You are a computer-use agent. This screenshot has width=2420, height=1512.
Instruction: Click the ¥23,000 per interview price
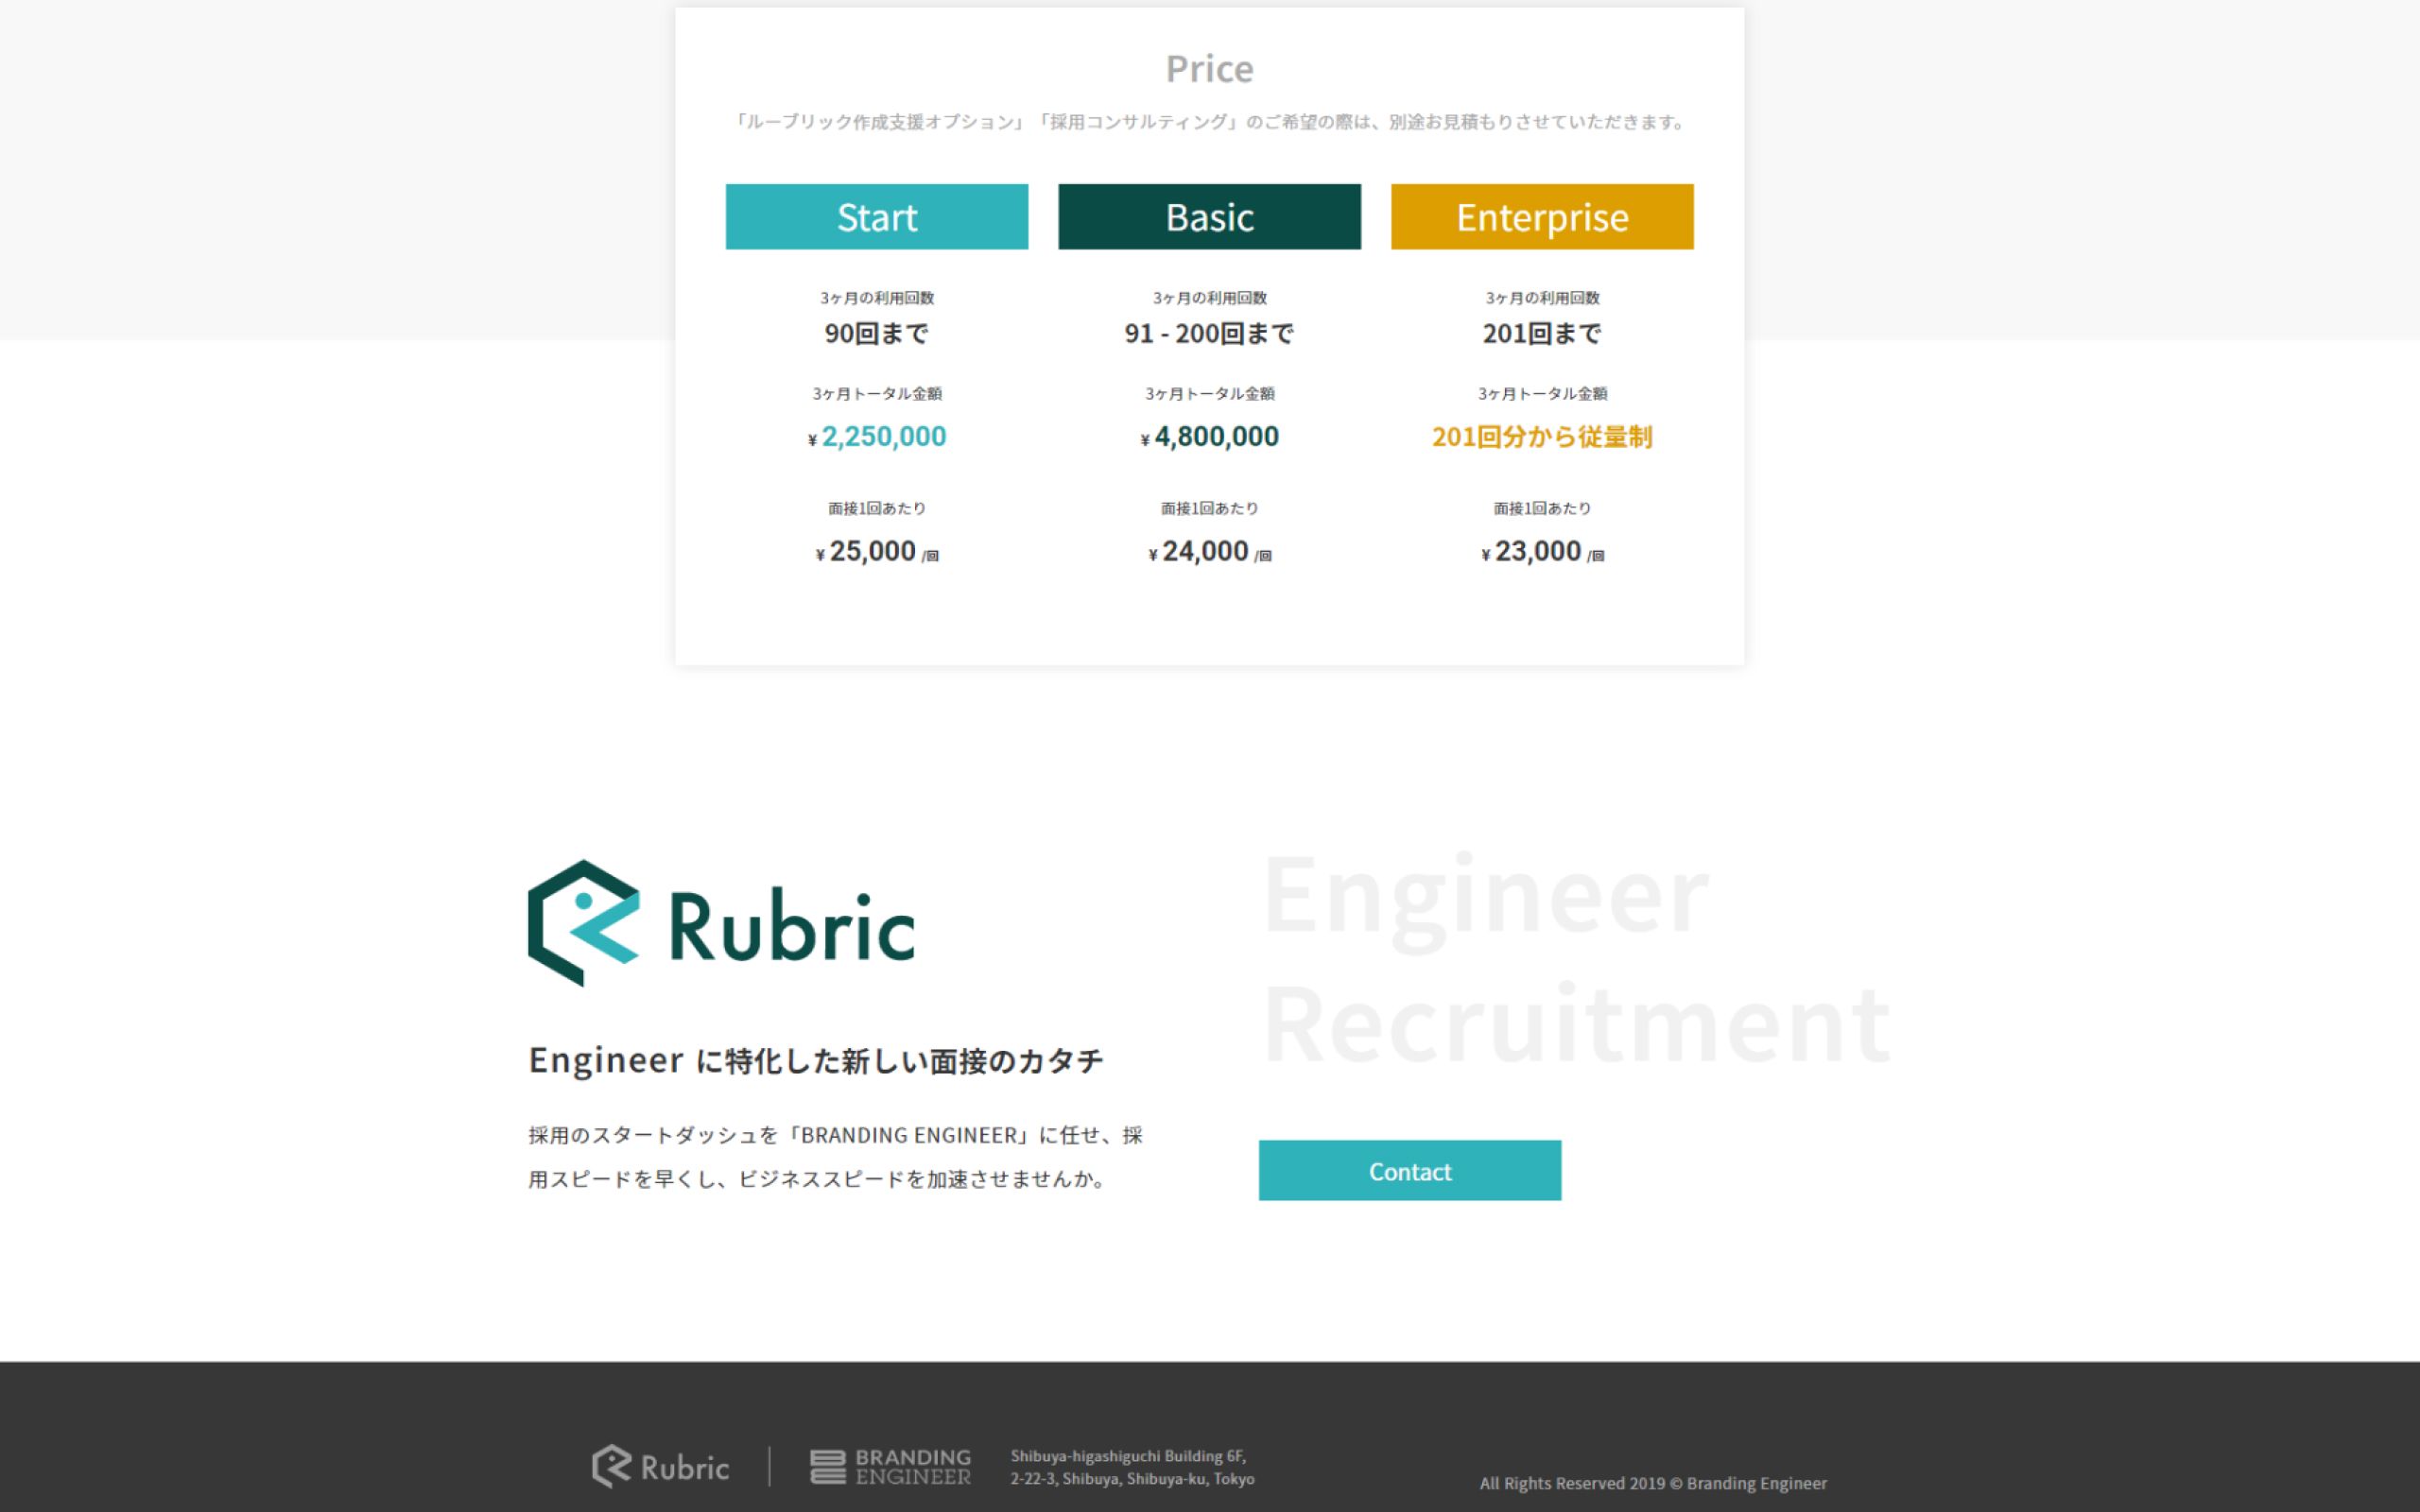(1541, 552)
